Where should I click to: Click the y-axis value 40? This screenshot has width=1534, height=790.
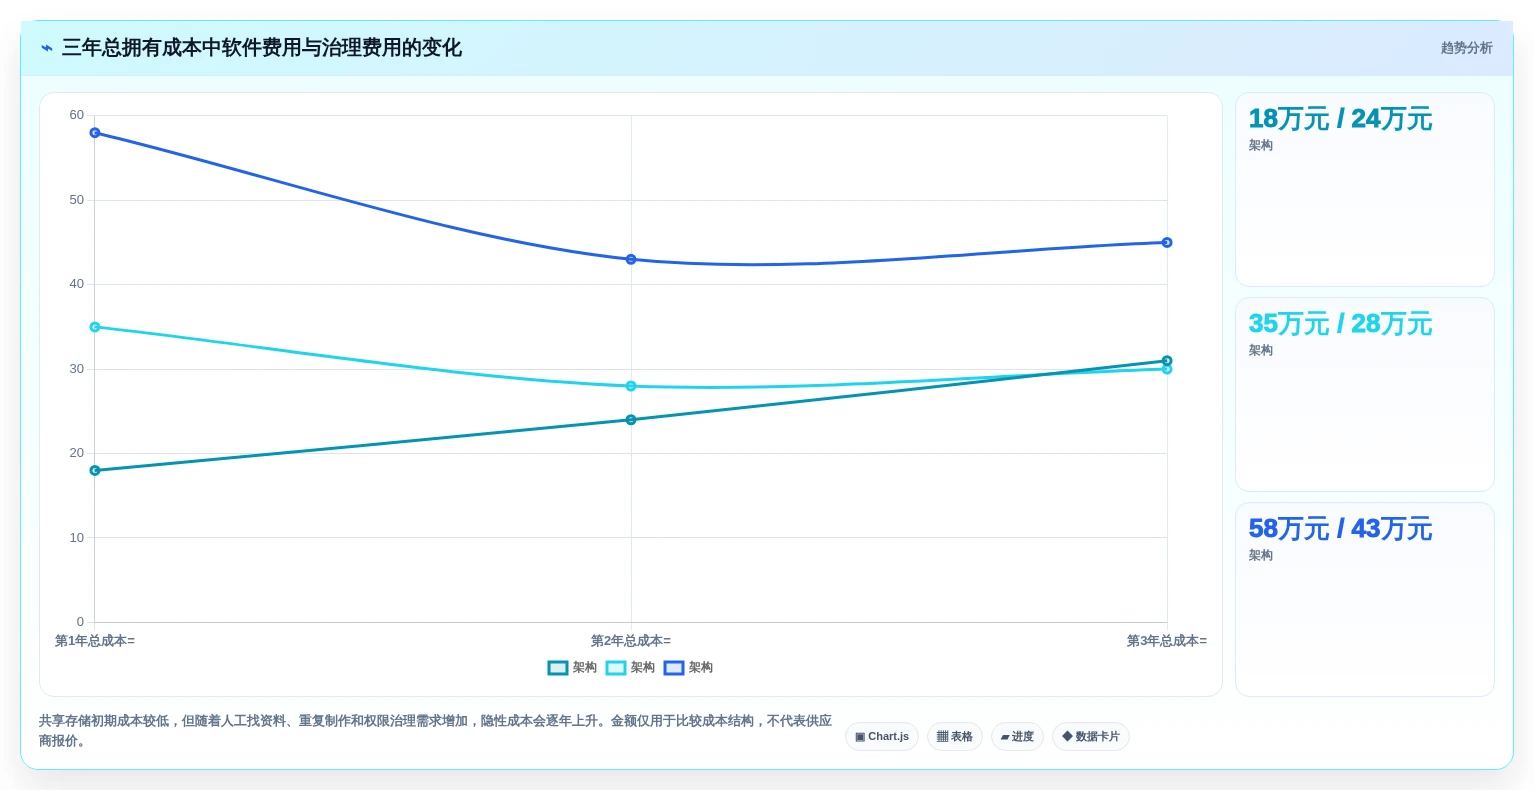(x=77, y=284)
